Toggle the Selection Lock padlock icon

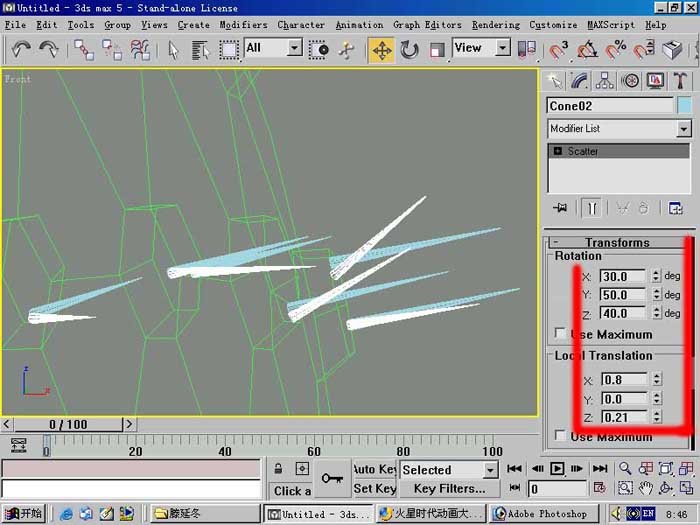pyautogui.click(x=278, y=469)
